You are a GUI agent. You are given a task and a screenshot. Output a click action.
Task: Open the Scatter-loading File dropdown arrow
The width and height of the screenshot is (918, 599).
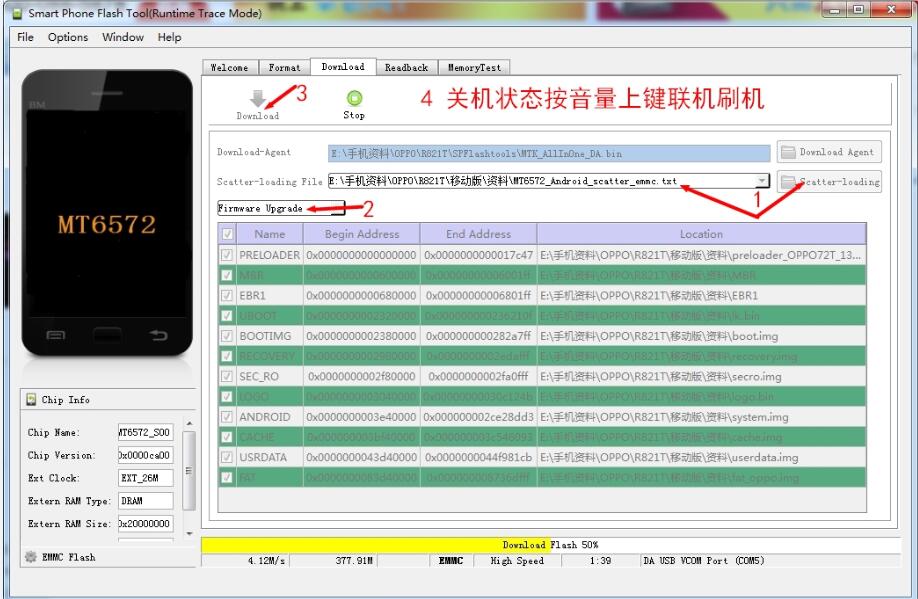[762, 181]
